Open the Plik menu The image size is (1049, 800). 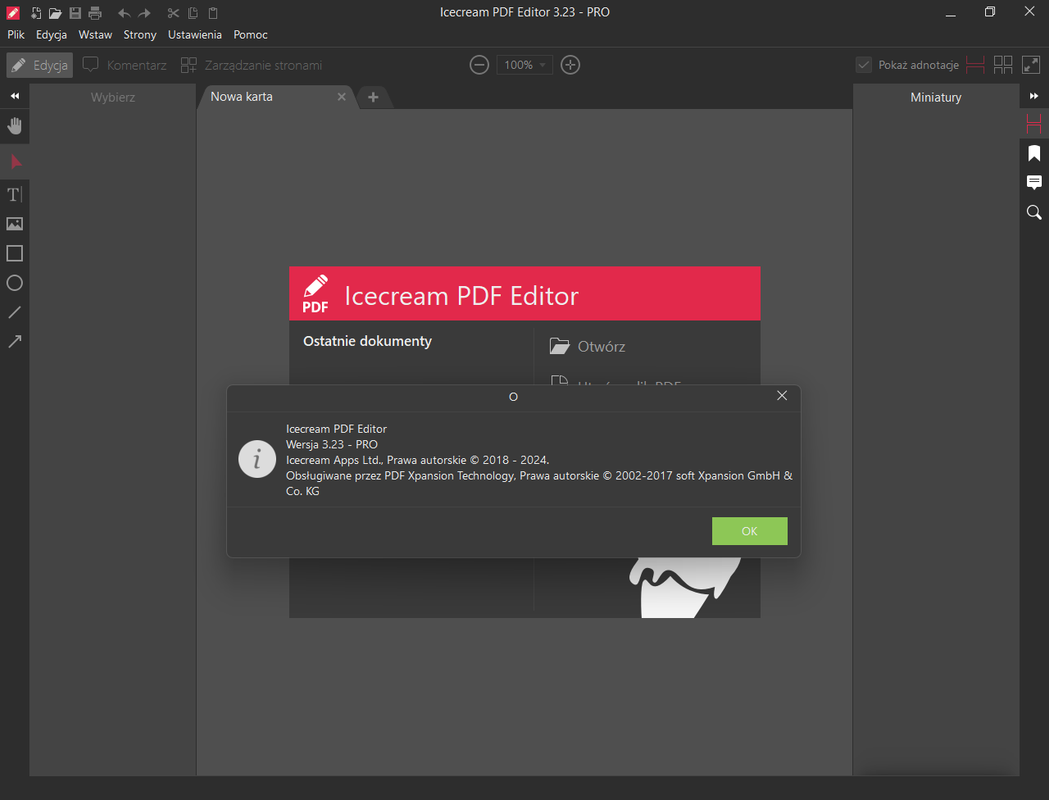coord(16,35)
